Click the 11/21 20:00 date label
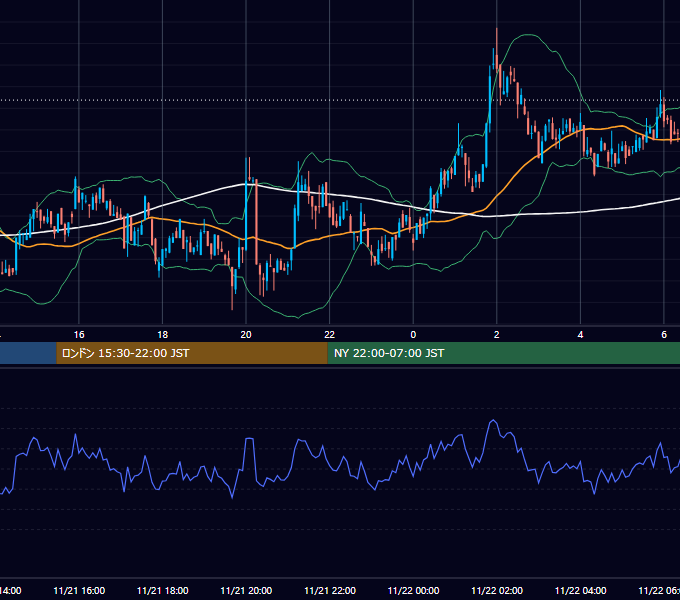Screen dimensions: 680x600 click(246, 591)
